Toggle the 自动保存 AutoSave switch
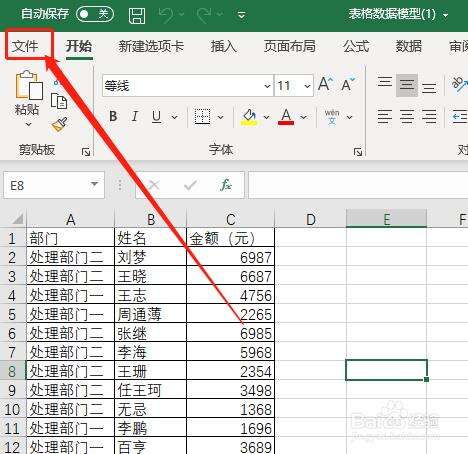 tap(95, 14)
